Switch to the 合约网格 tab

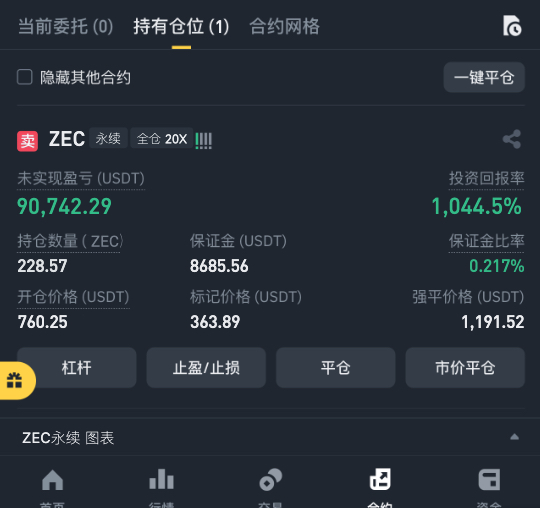(x=284, y=27)
